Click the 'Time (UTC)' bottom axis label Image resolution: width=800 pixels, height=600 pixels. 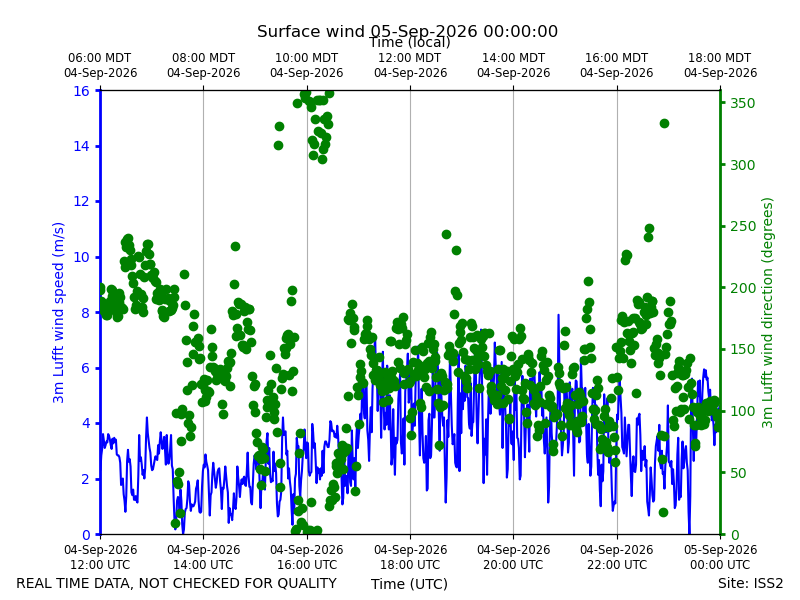tap(409, 584)
